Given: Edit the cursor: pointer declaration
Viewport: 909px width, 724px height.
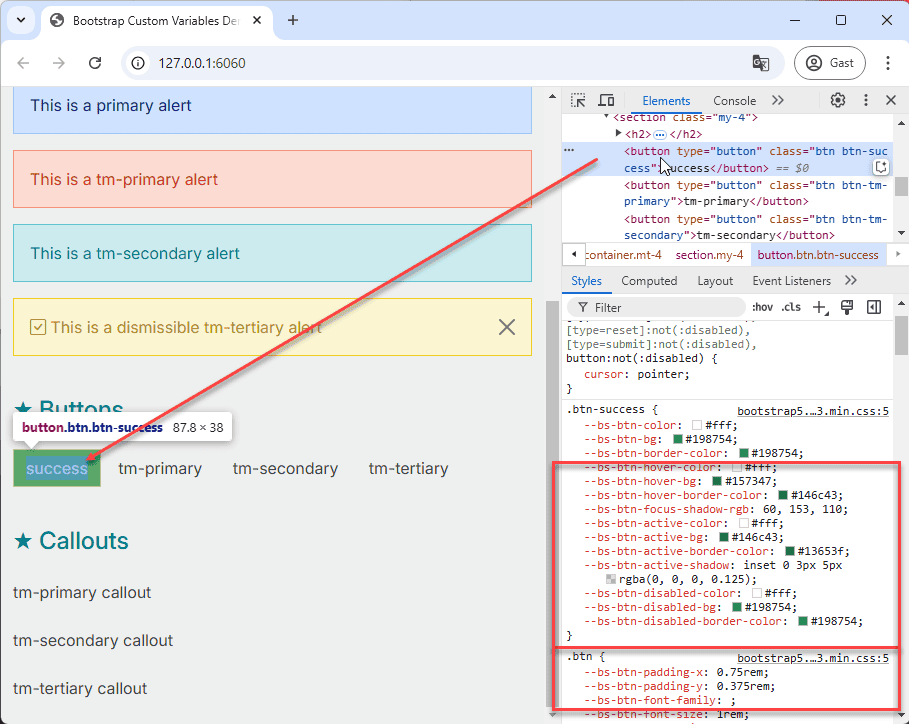Looking at the screenshot, I should (637, 374).
